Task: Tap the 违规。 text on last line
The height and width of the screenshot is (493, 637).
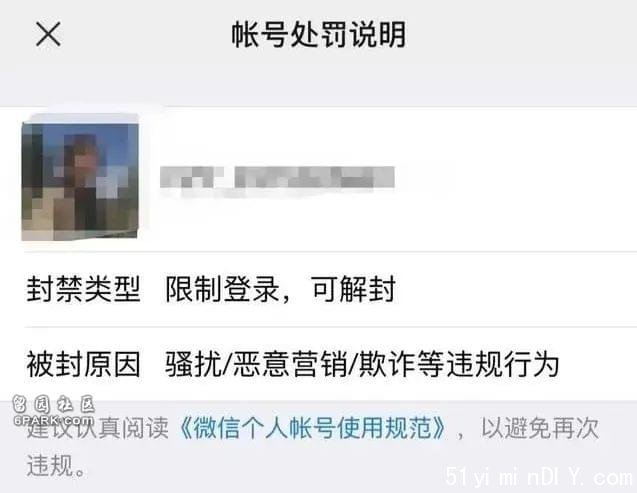Action: (57, 465)
